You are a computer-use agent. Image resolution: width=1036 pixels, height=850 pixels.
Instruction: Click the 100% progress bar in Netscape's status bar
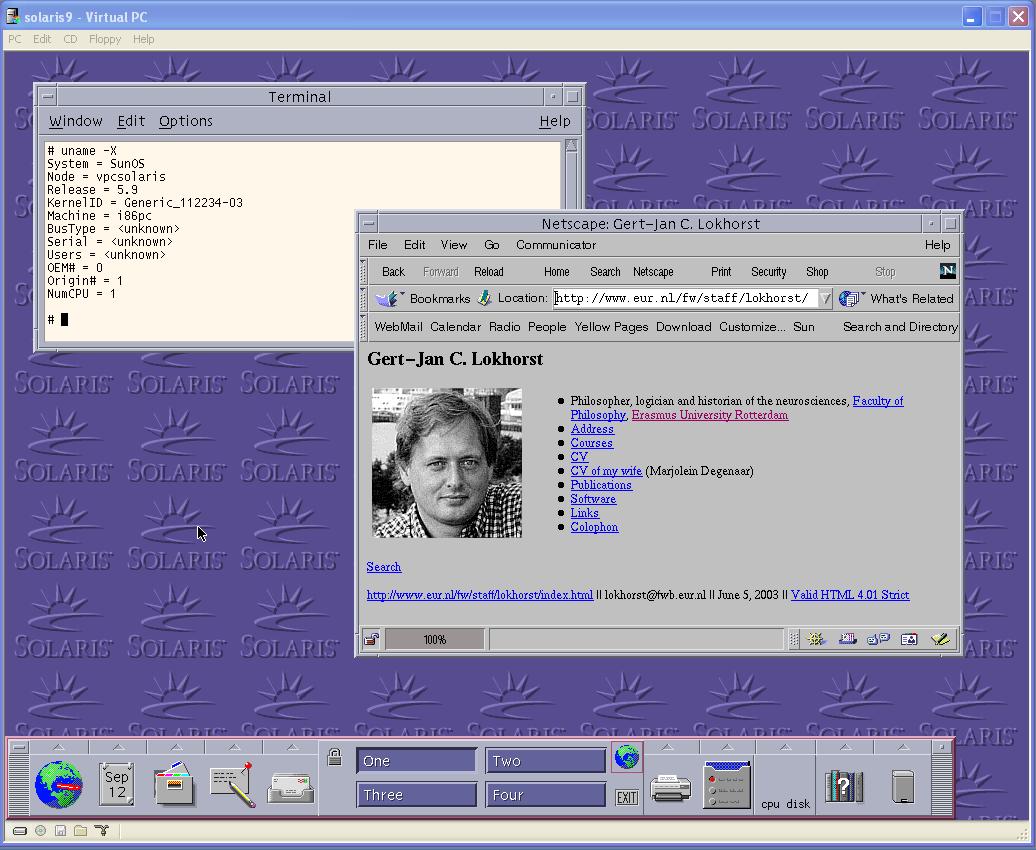pos(435,639)
